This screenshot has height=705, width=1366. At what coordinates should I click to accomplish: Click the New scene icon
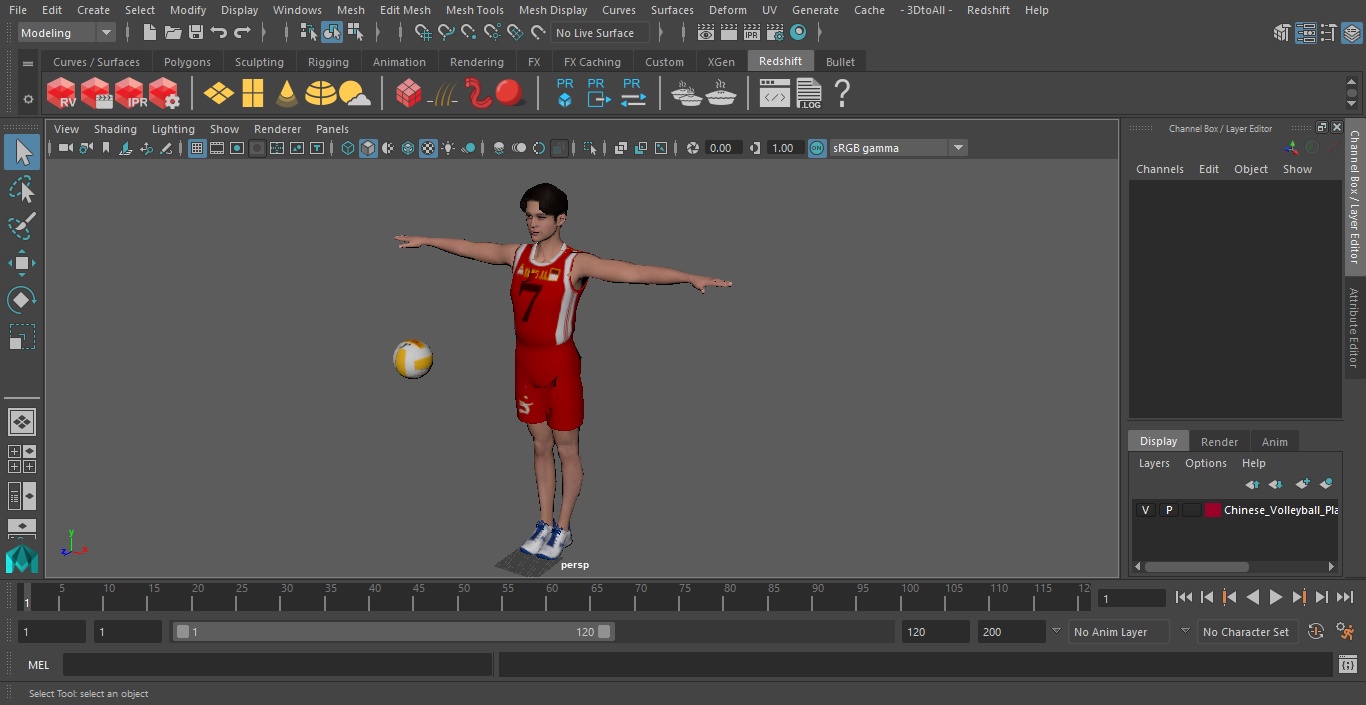pyautogui.click(x=150, y=33)
